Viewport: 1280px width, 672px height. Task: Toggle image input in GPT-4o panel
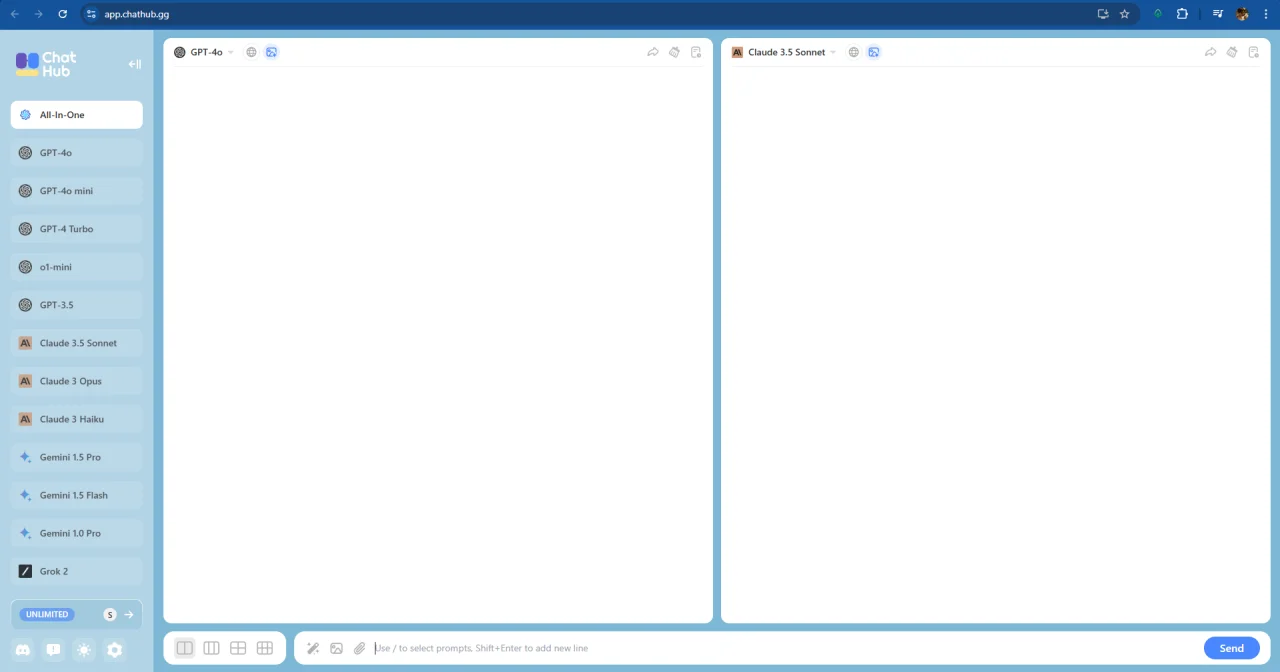[x=272, y=52]
